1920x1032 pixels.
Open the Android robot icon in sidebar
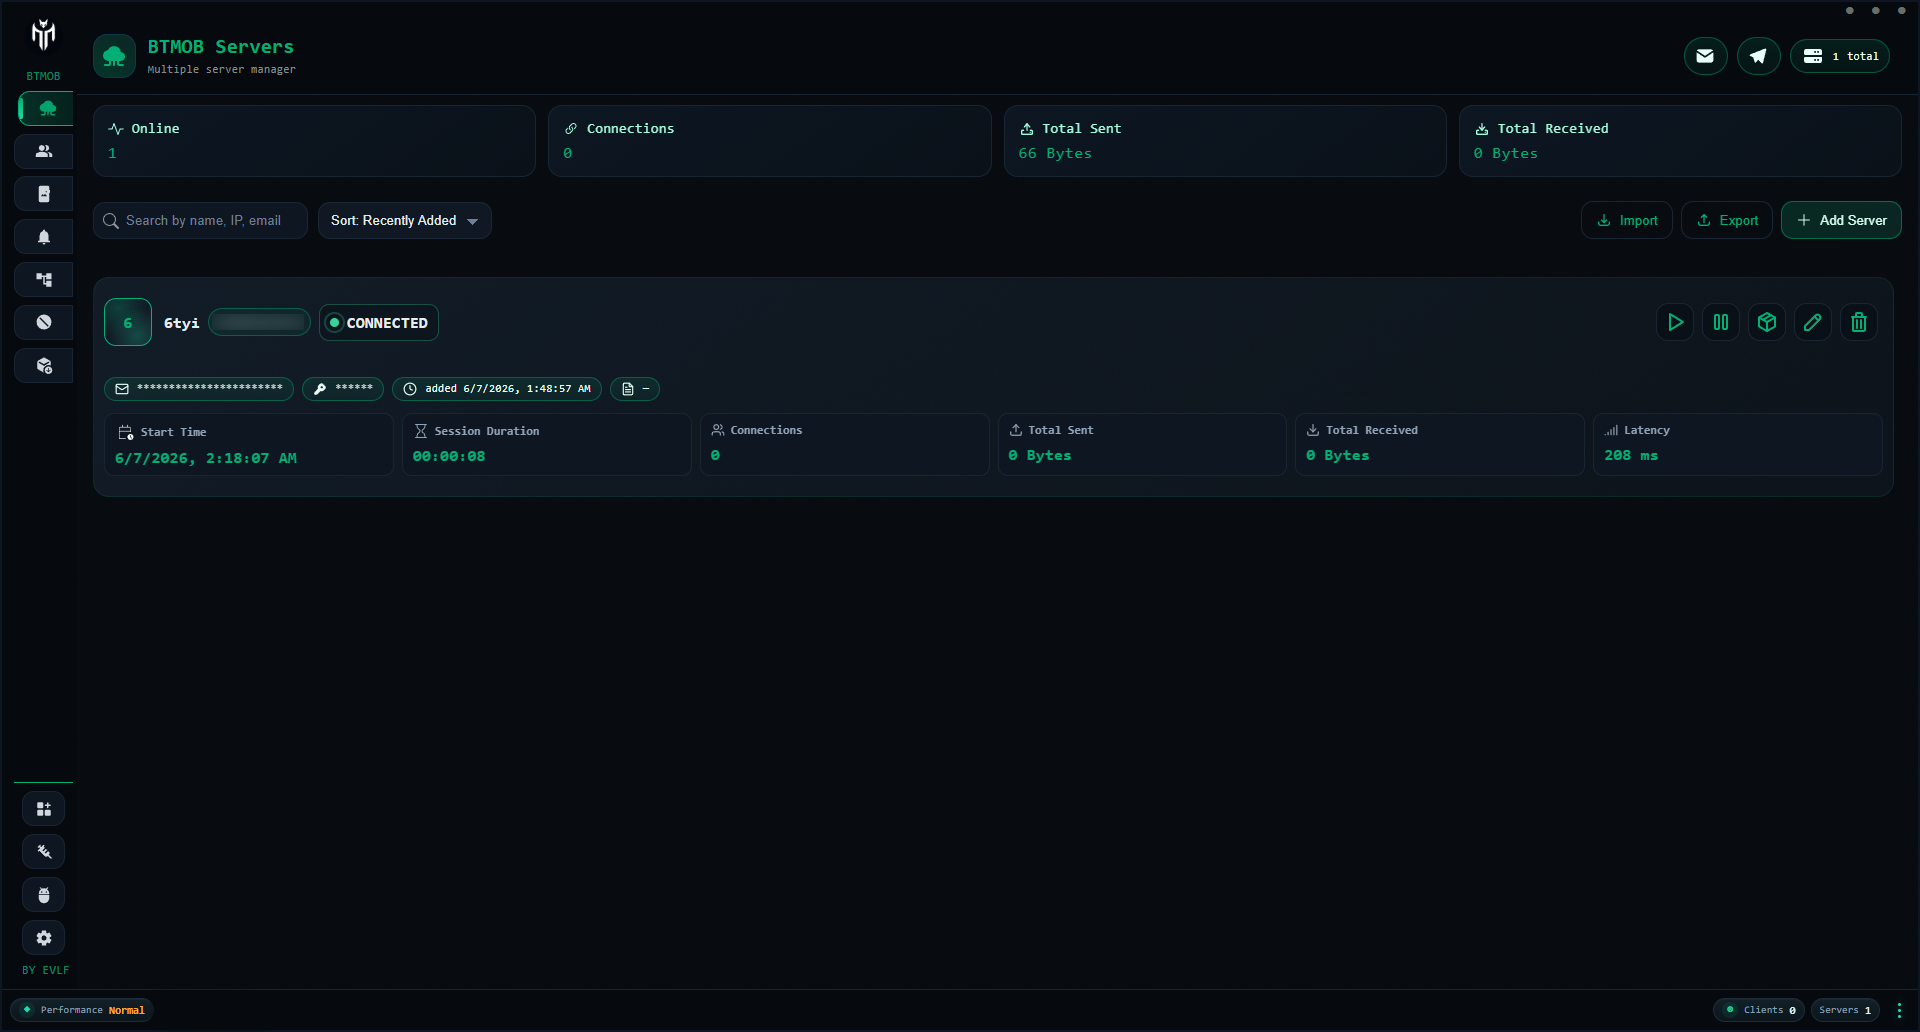click(x=44, y=895)
